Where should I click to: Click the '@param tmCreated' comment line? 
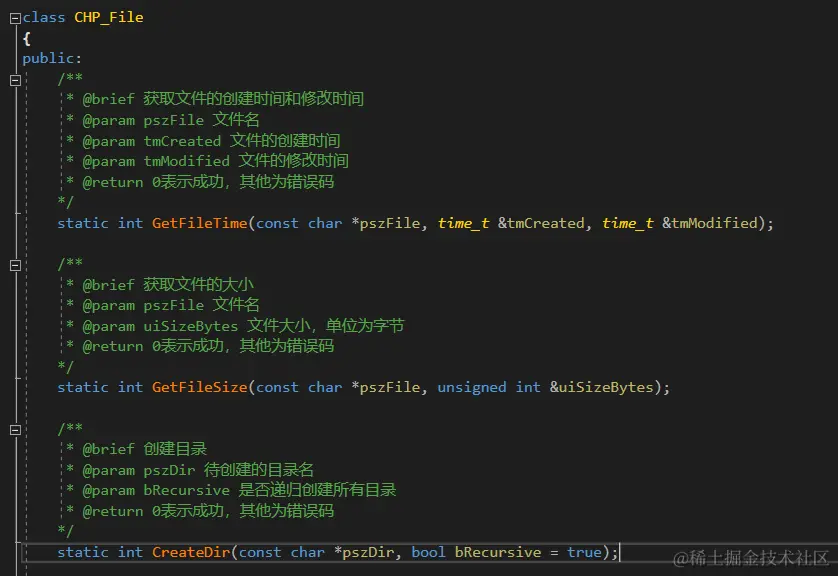click(x=203, y=141)
